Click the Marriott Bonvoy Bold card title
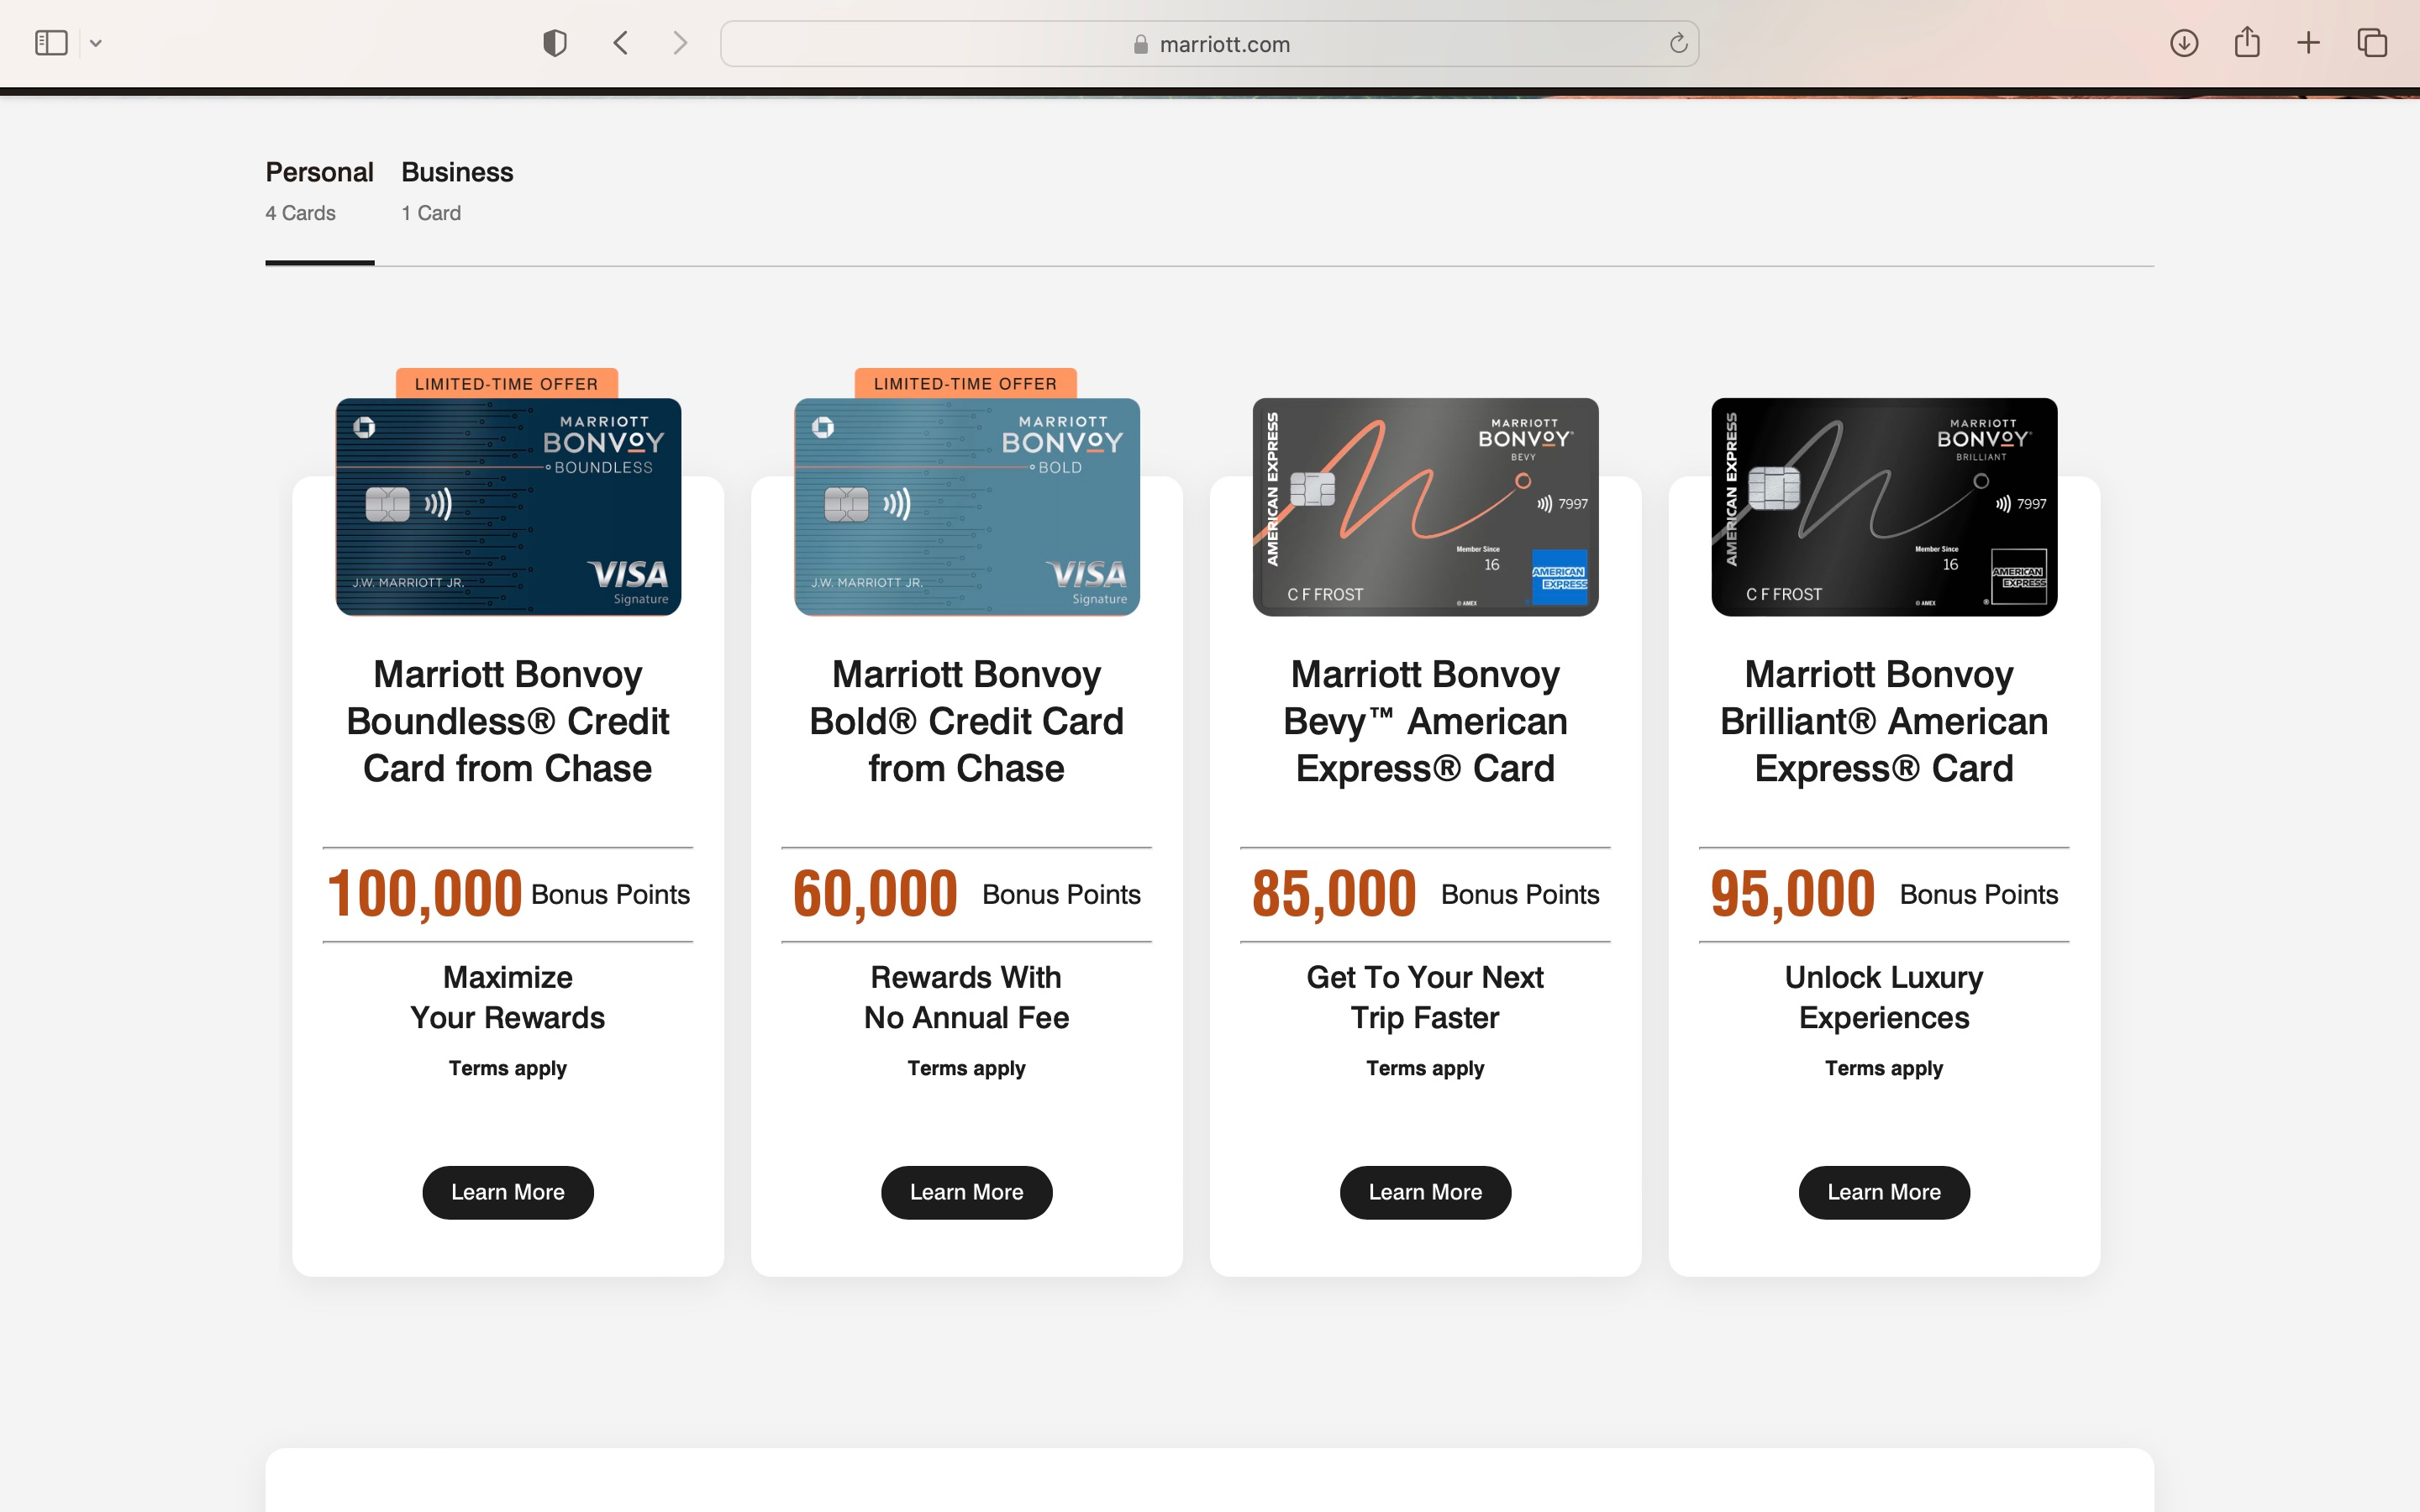This screenshot has height=1512, width=2420. 966,721
